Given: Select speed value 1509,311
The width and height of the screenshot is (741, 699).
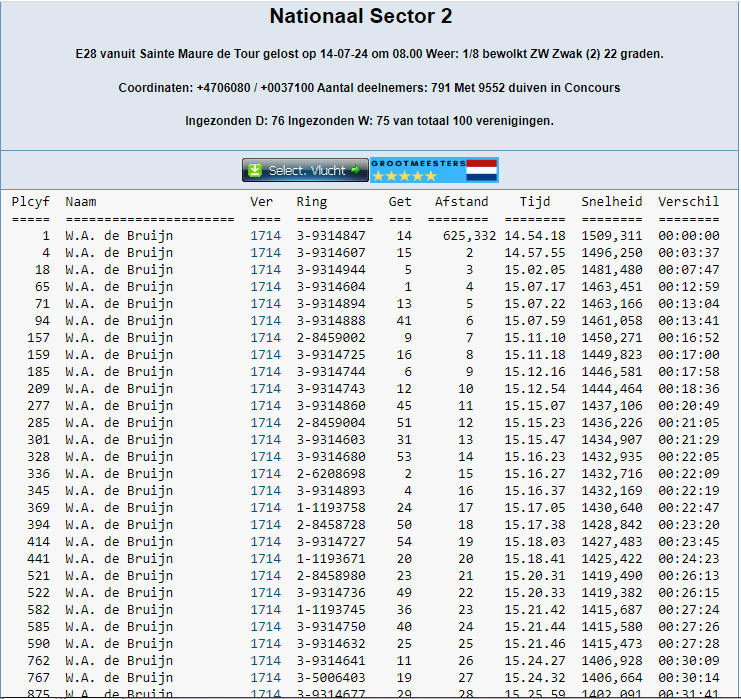Looking at the screenshot, I should pyautogui.click(x=612, y=235).
